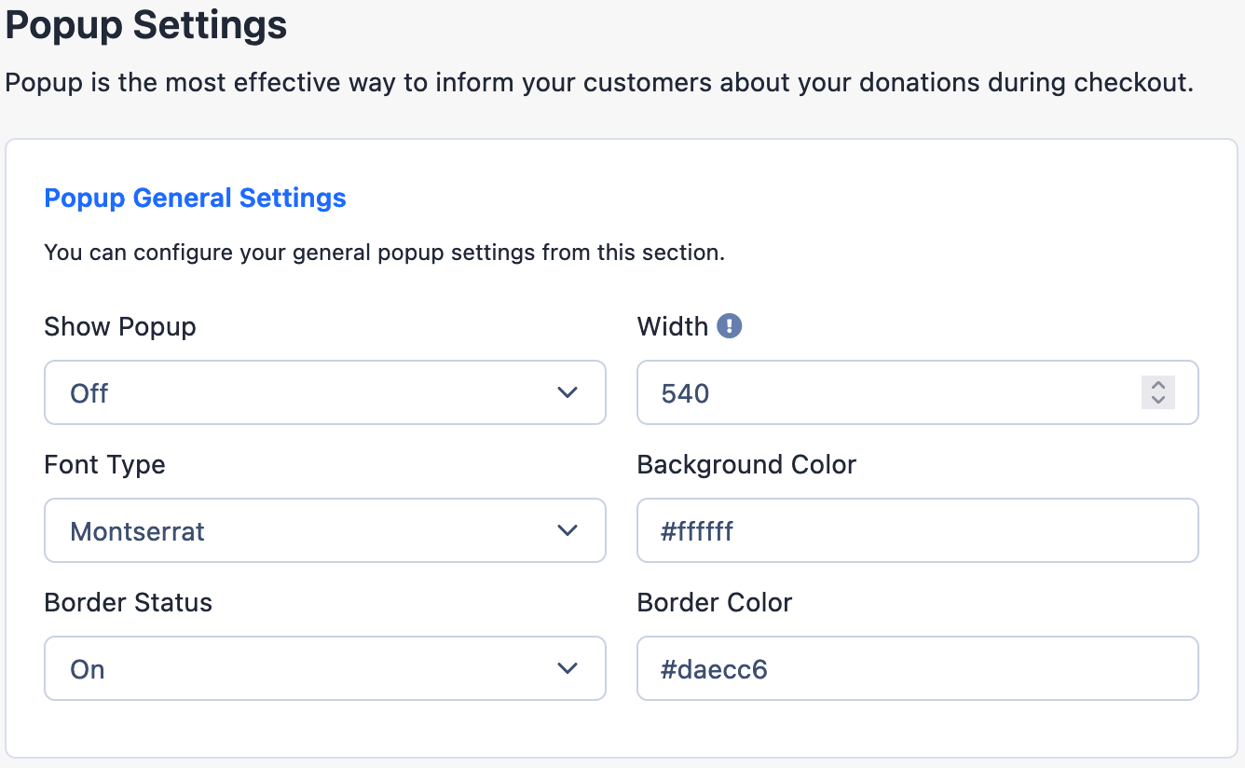Viewport: 1245px width, 768px height.
Task: Click the chevron arrow in Border Status field
Action: 567,669
